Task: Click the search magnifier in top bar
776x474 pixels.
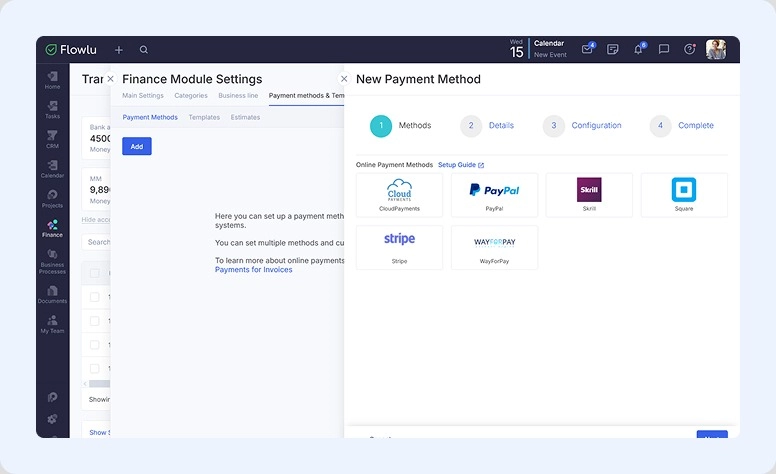Action: 144,49
